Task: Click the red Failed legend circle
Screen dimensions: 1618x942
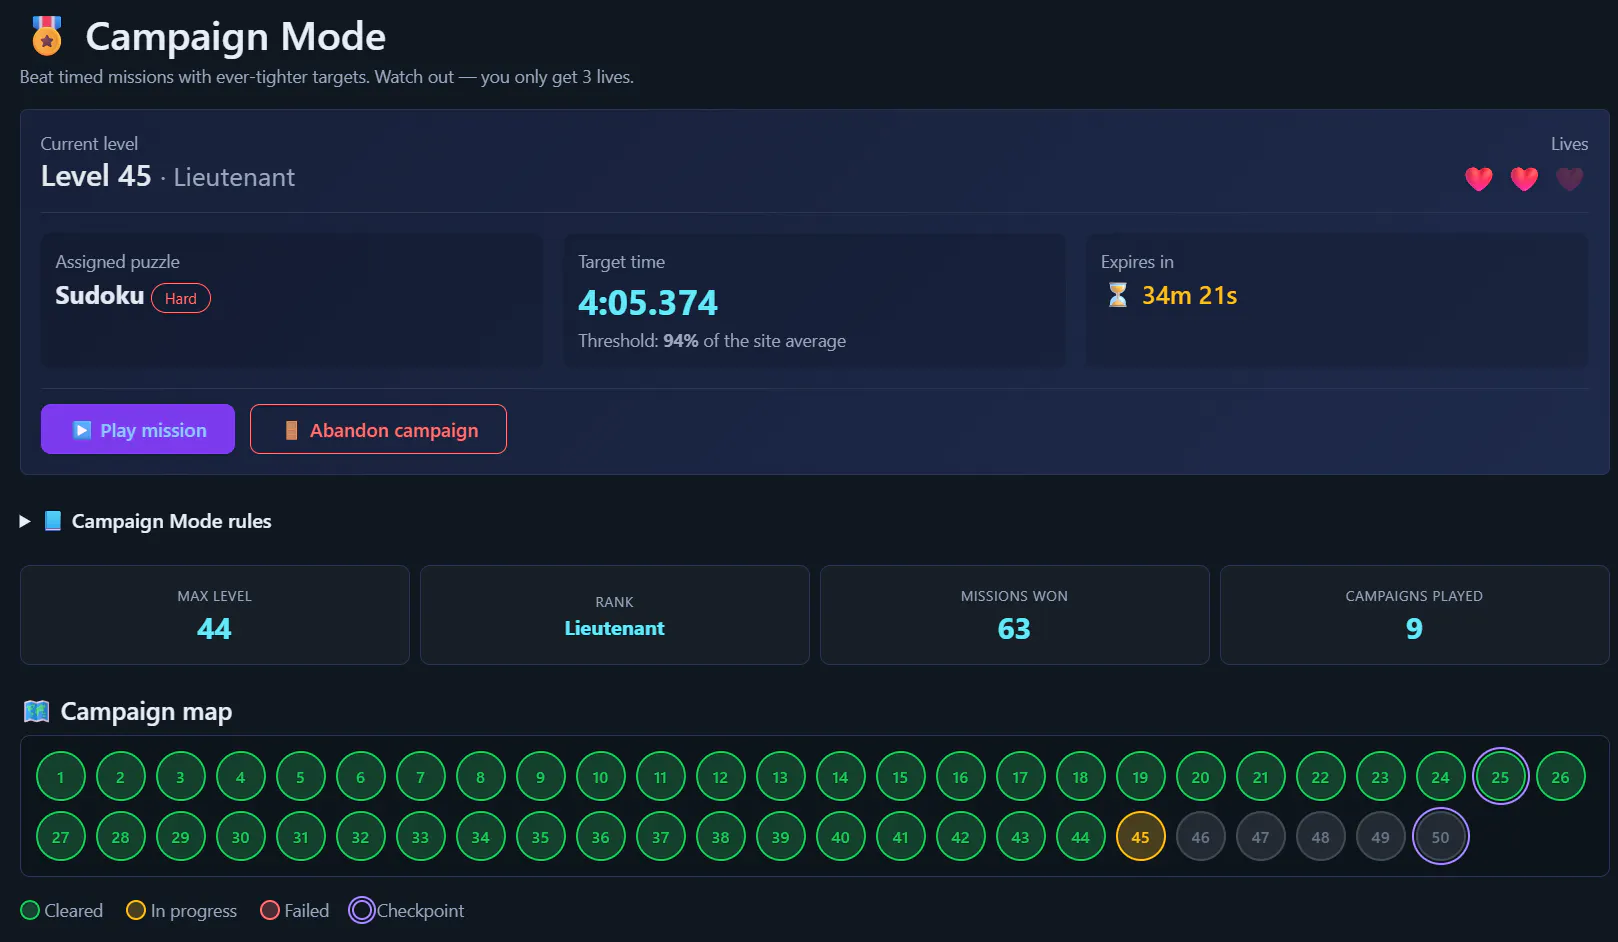Action: click(270, 910)
